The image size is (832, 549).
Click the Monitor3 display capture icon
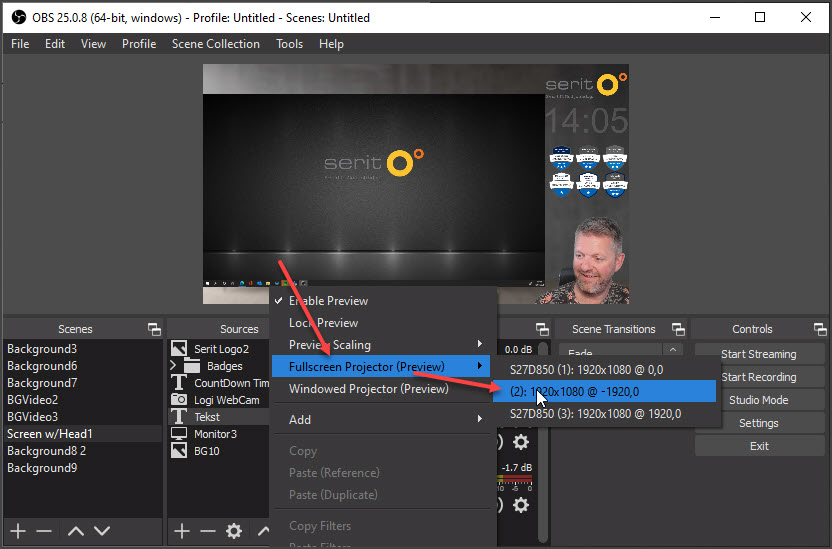[179, 433]
